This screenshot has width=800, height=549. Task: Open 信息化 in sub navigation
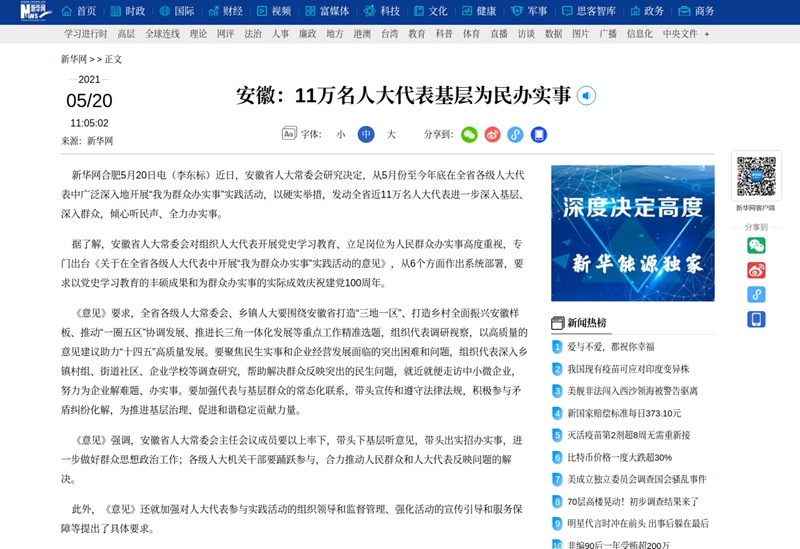click(640, 34)
